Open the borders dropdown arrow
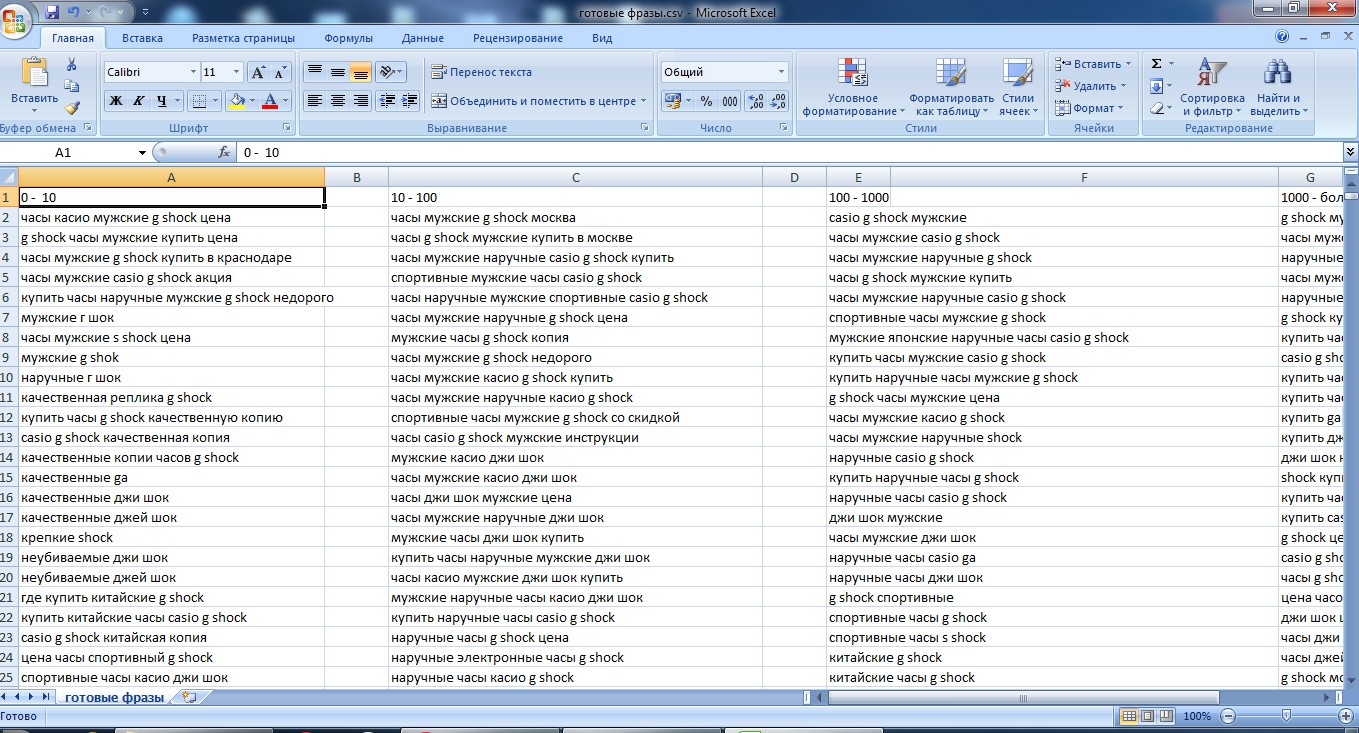Screen dimensions: 1359x733 [x=217, y=101]
